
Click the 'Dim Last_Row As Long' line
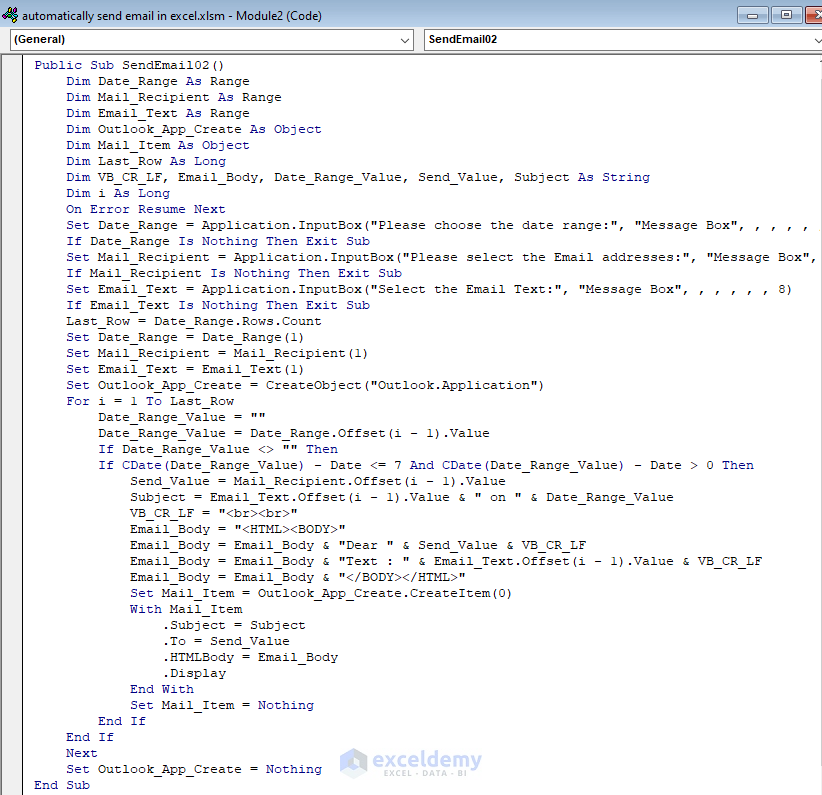pyautogui.click(x=146, y=162)
